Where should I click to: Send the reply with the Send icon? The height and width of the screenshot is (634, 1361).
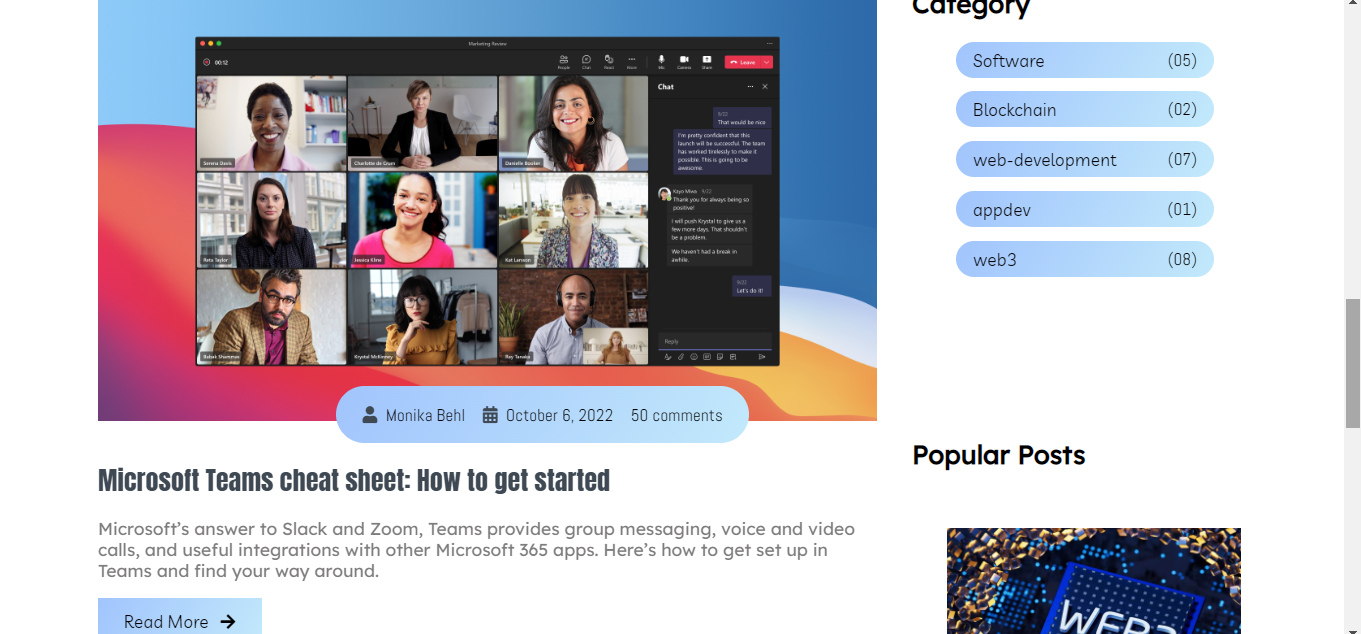tap(762, 356)
